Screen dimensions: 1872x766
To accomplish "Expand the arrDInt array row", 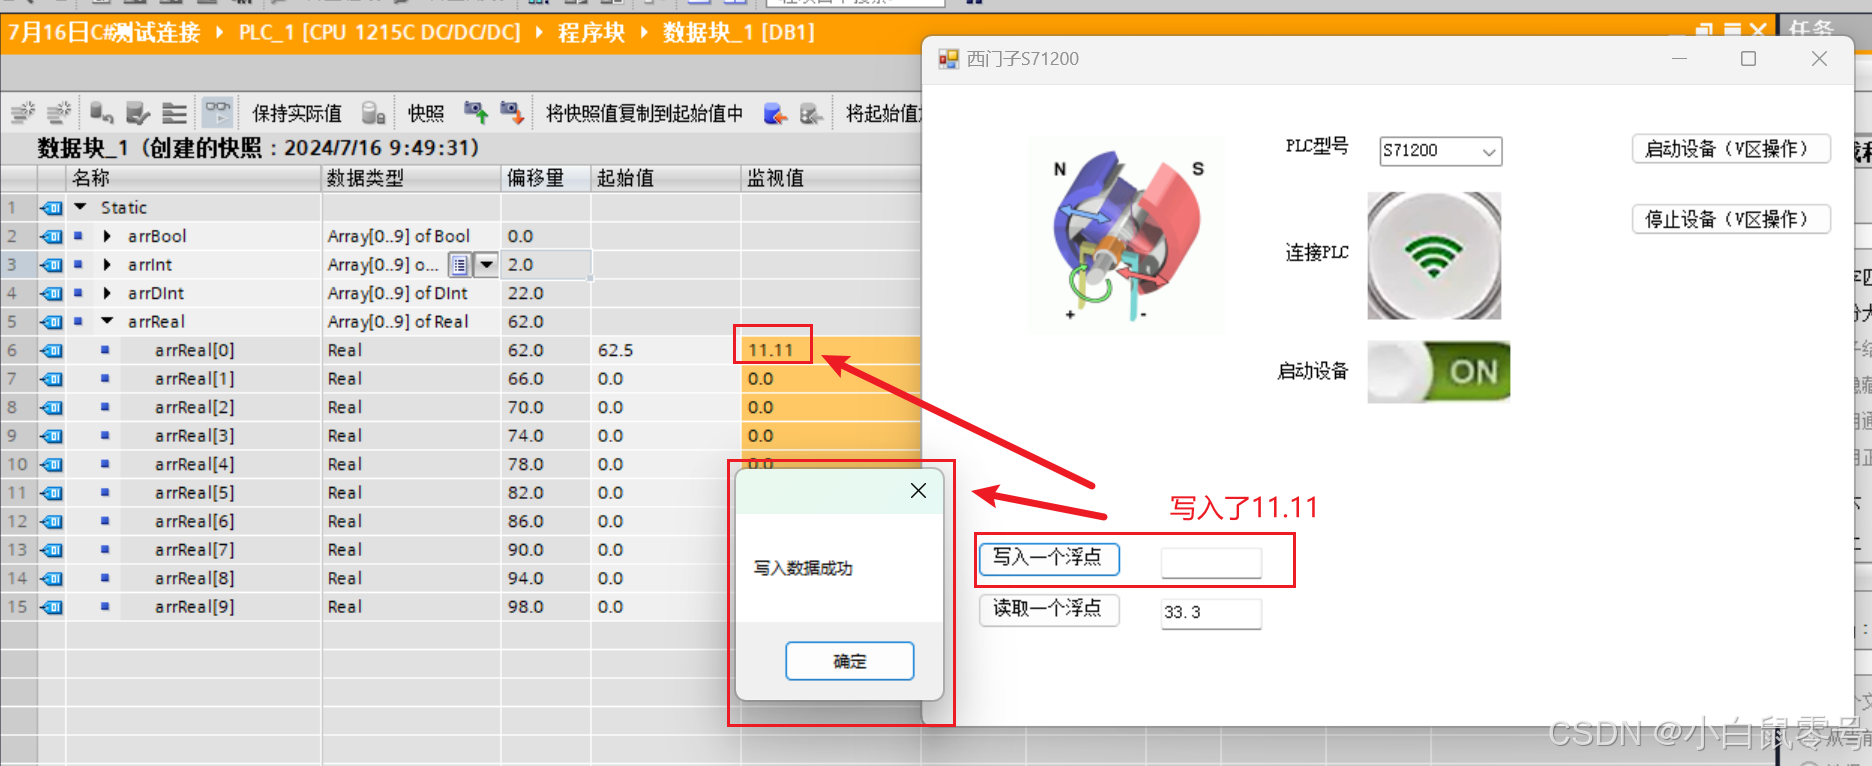I will click(107, 293).
